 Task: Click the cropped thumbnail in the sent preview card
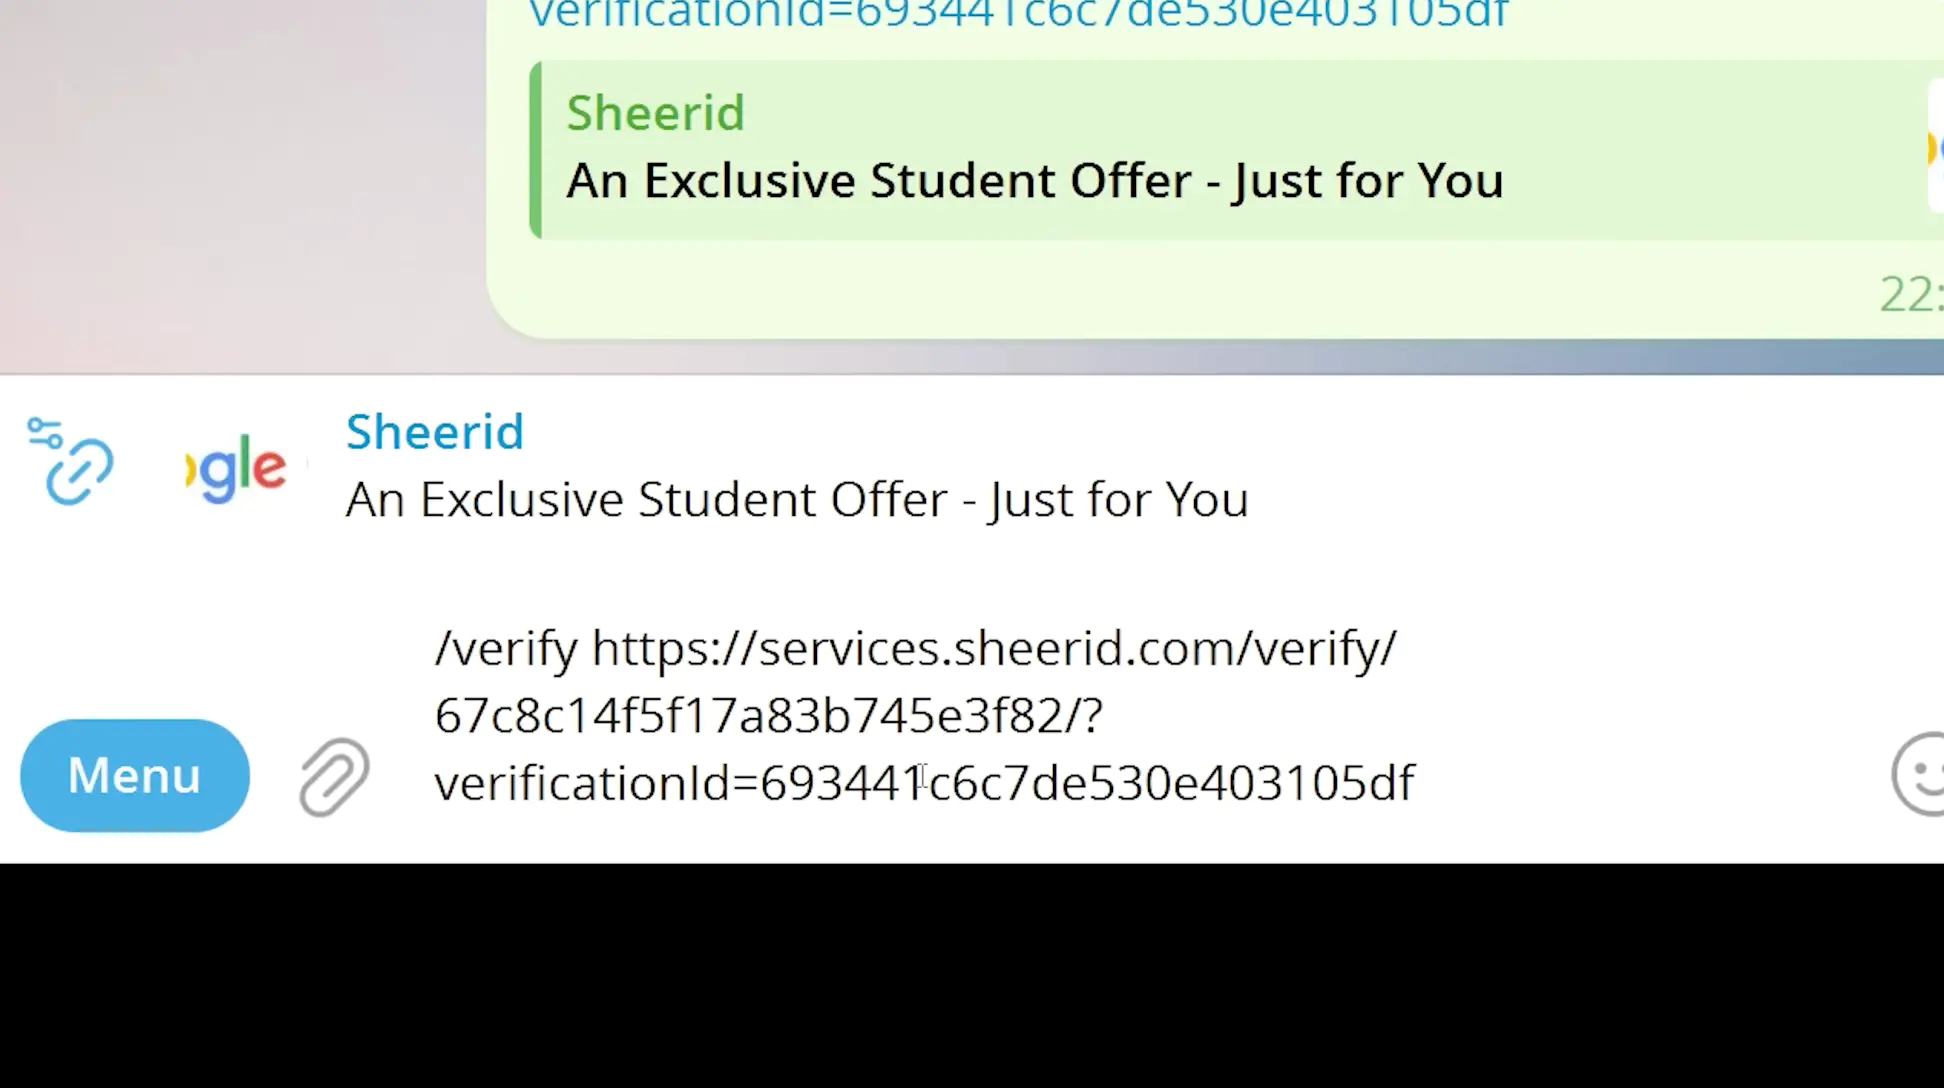[x=1934, y=148]
